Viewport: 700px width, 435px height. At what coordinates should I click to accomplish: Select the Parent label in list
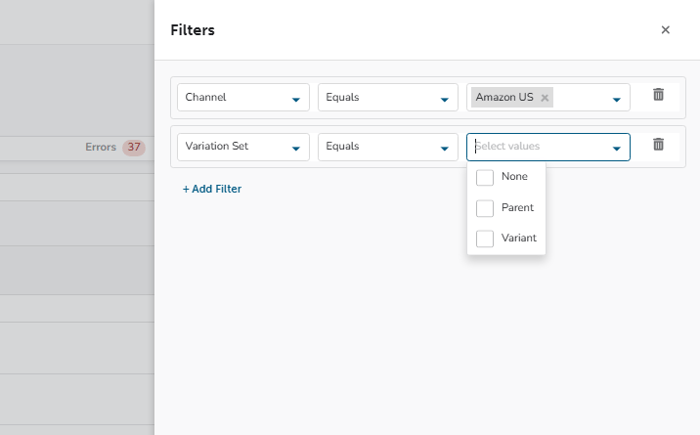[517, 208]
